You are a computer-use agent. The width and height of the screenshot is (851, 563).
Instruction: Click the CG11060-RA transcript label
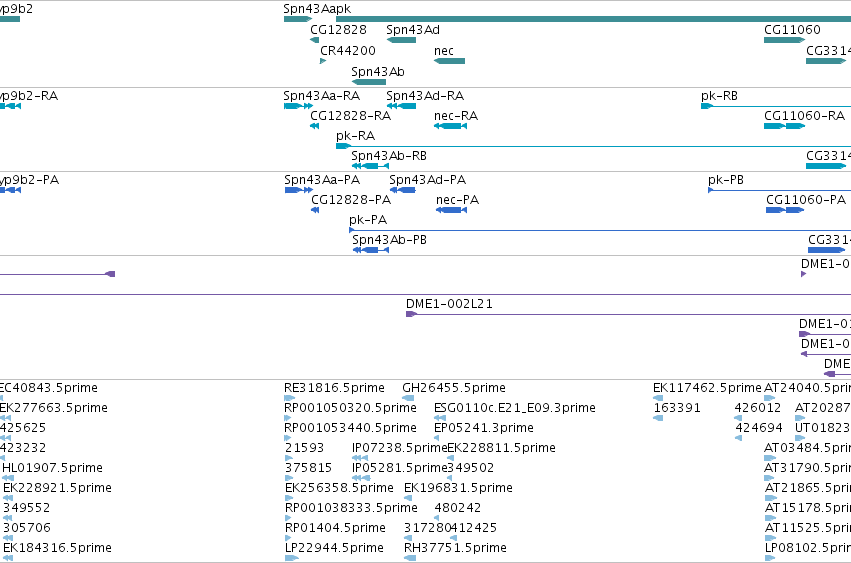(x=804, y=116)
